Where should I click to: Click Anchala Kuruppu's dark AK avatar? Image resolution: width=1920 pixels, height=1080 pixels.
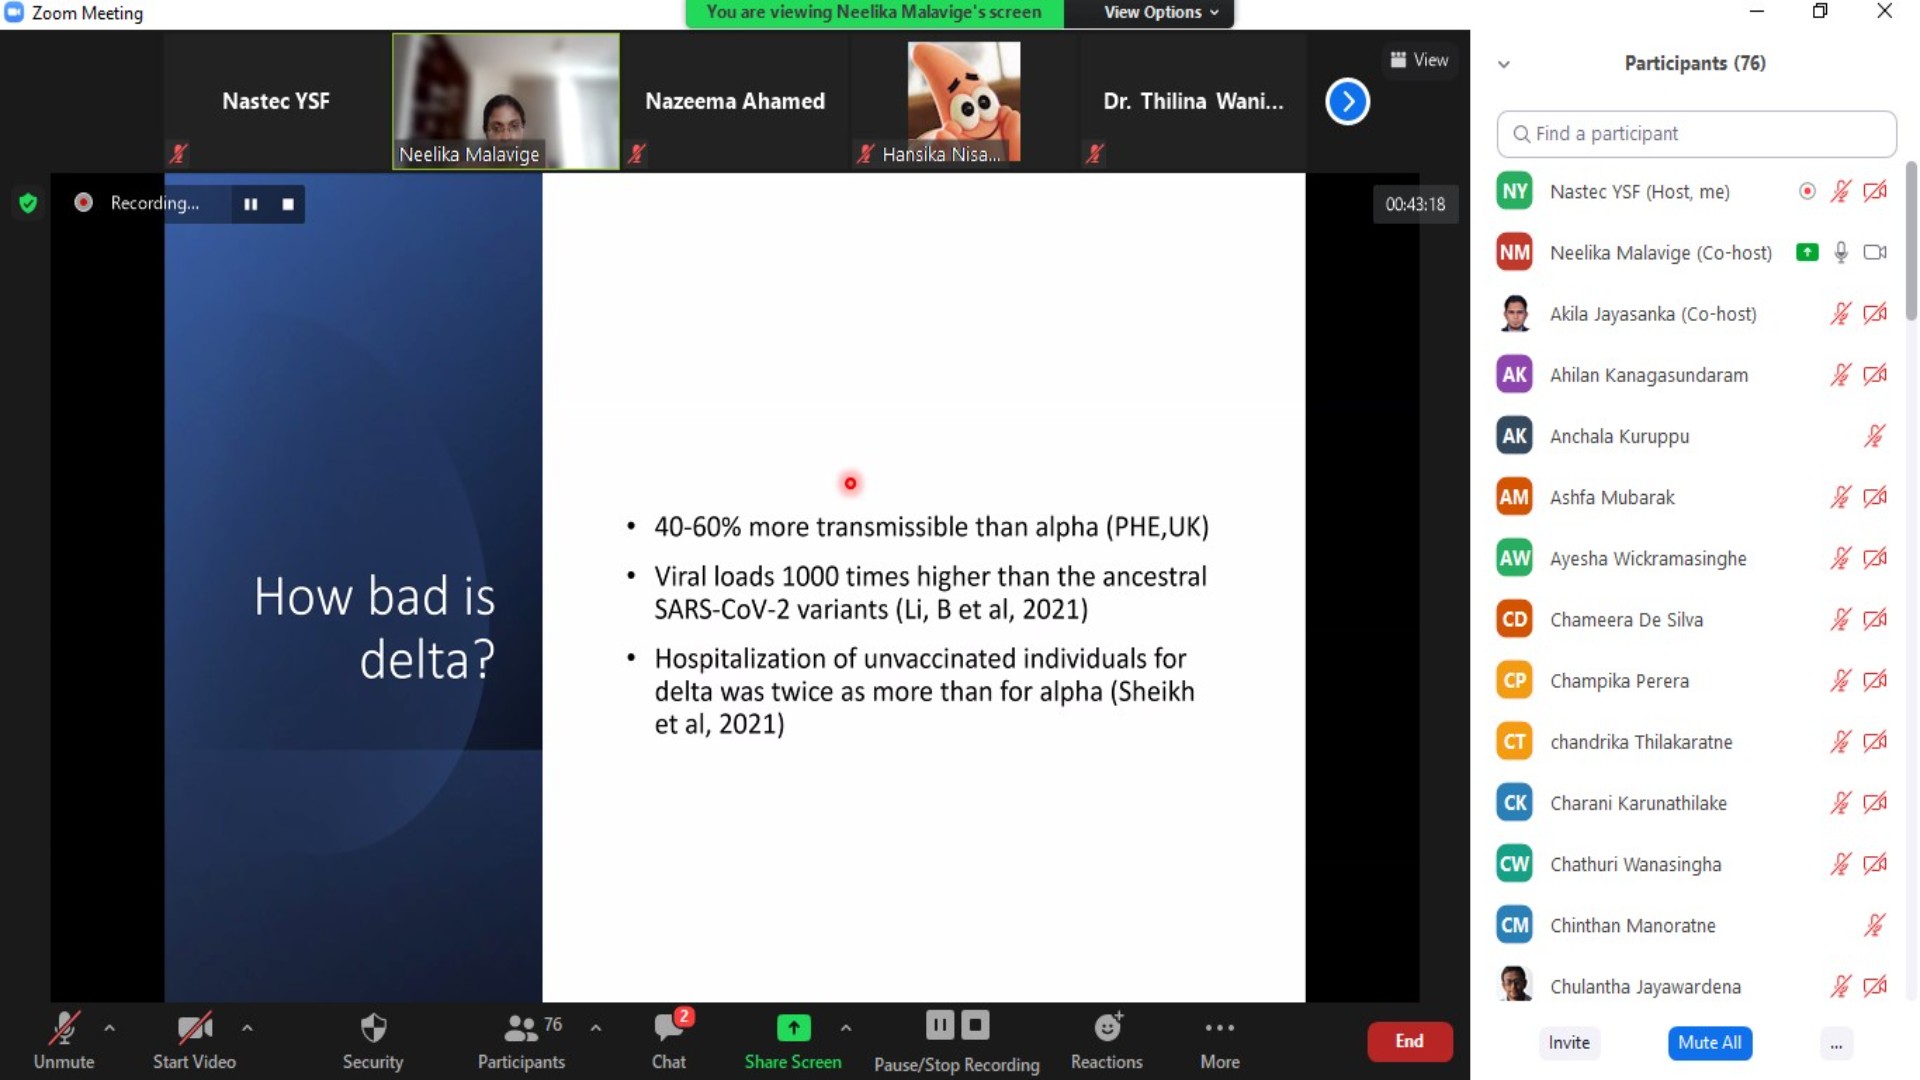(1514, 435)
